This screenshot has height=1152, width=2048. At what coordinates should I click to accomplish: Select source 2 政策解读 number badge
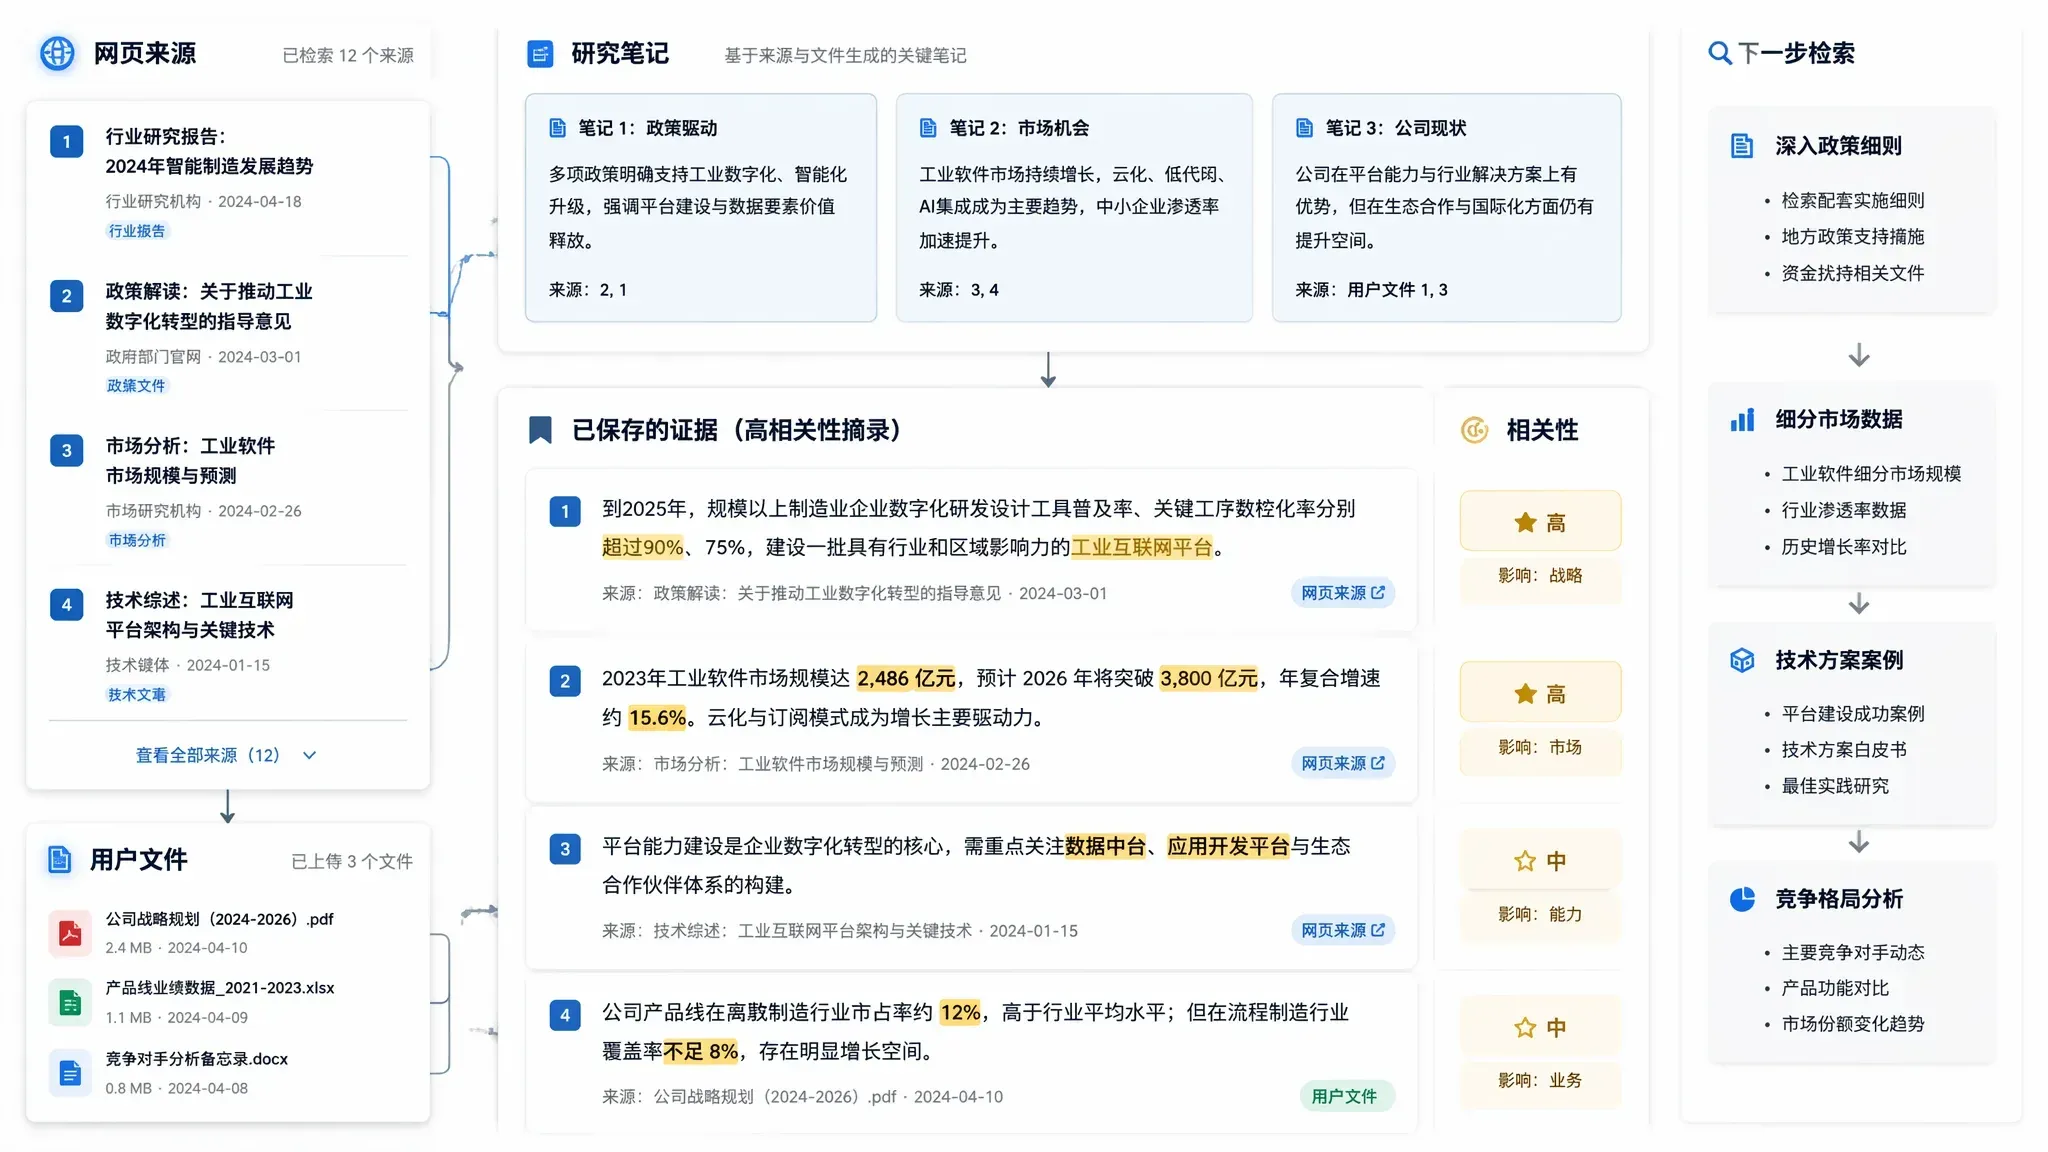pos(67,296)
